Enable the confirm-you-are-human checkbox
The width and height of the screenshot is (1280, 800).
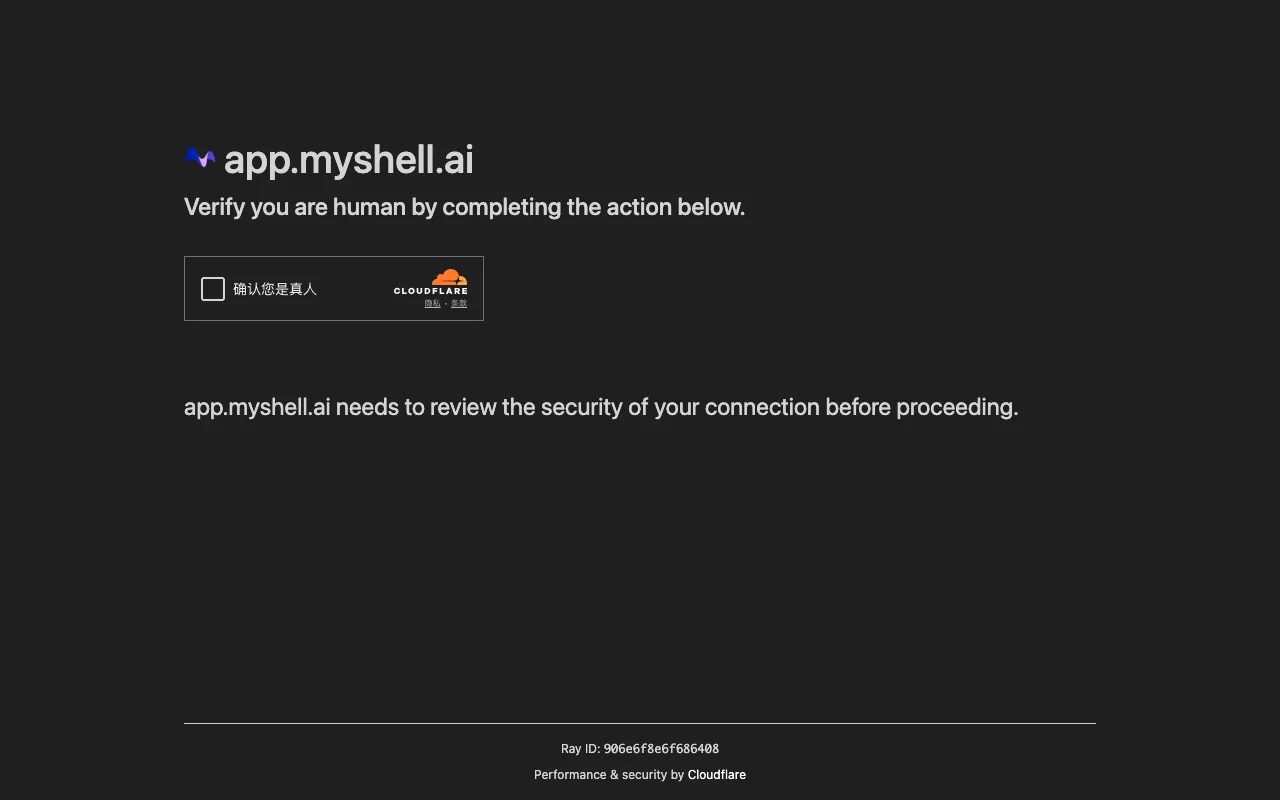212,288
